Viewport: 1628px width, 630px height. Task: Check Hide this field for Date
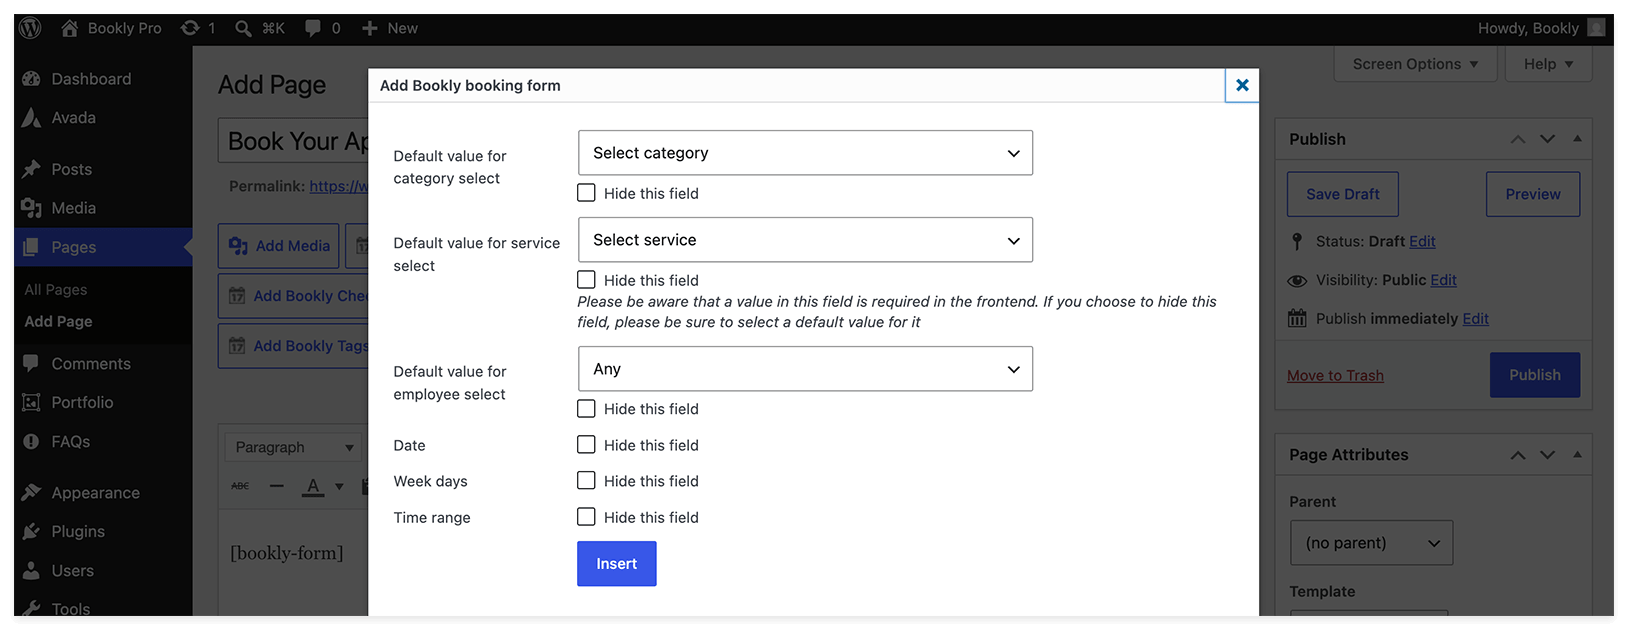(586, 444)
